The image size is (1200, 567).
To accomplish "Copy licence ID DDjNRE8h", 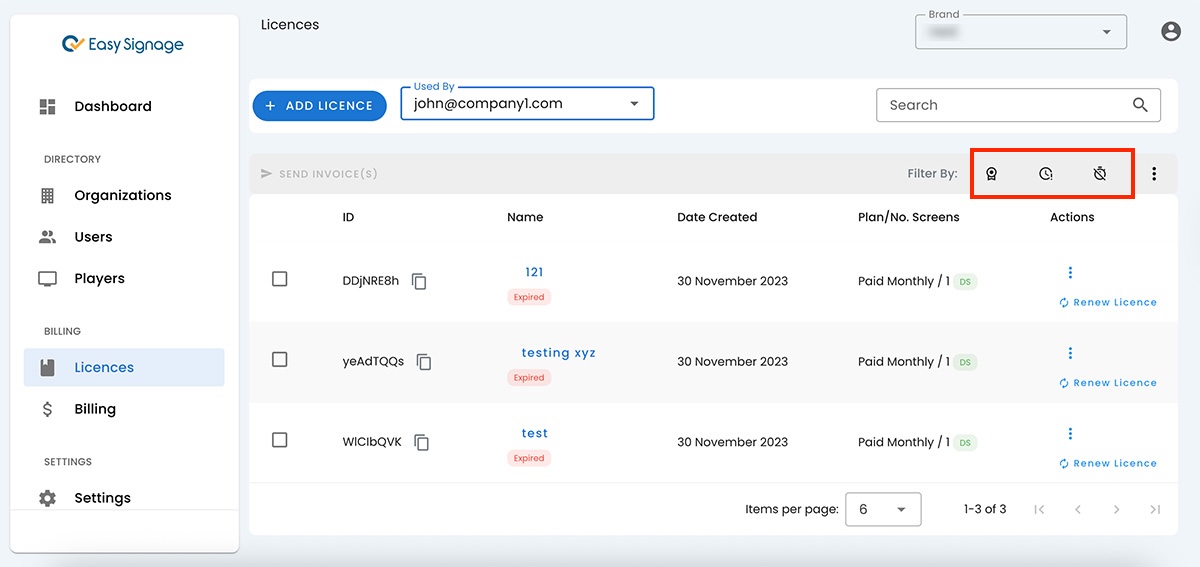I will coord(420,282).
